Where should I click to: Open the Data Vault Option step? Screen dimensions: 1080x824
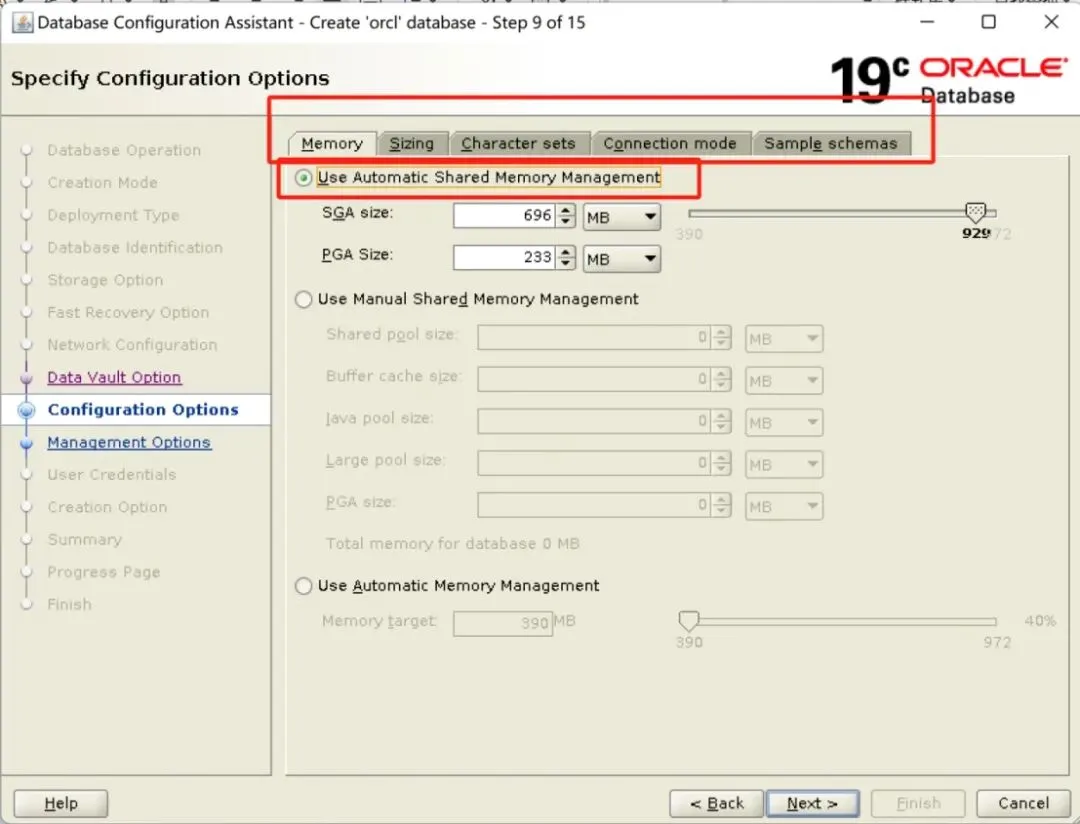pos(114,378)
